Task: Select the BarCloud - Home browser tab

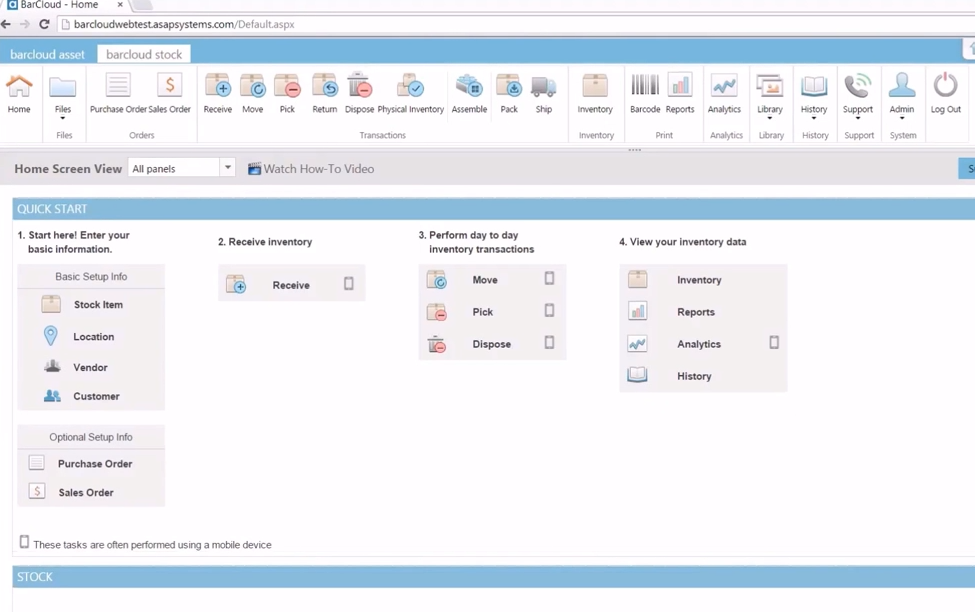Action: click(60, 6)
